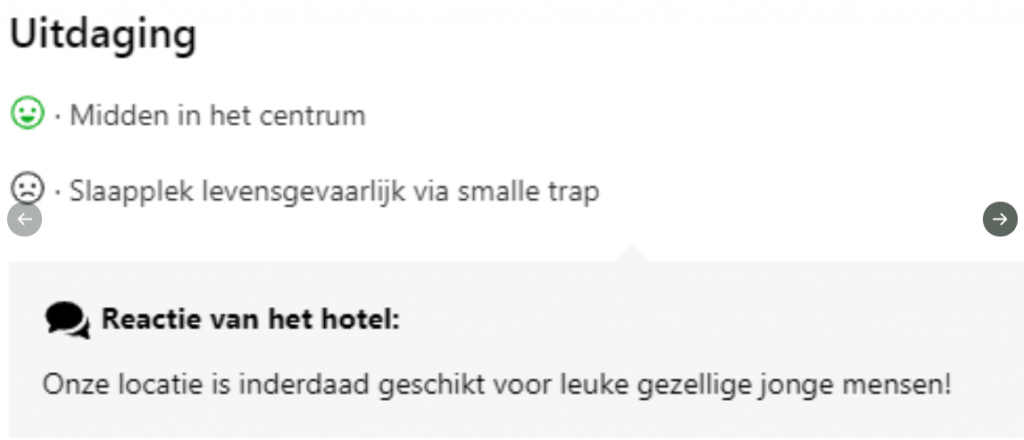1024x440 pixels.
Task: Click the gray sad face icon
Action: click(x=28, y=188)
